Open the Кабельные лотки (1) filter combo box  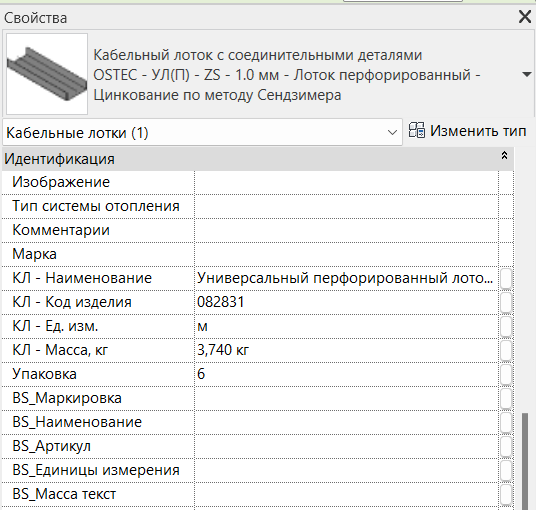click(x=202, y=132)
